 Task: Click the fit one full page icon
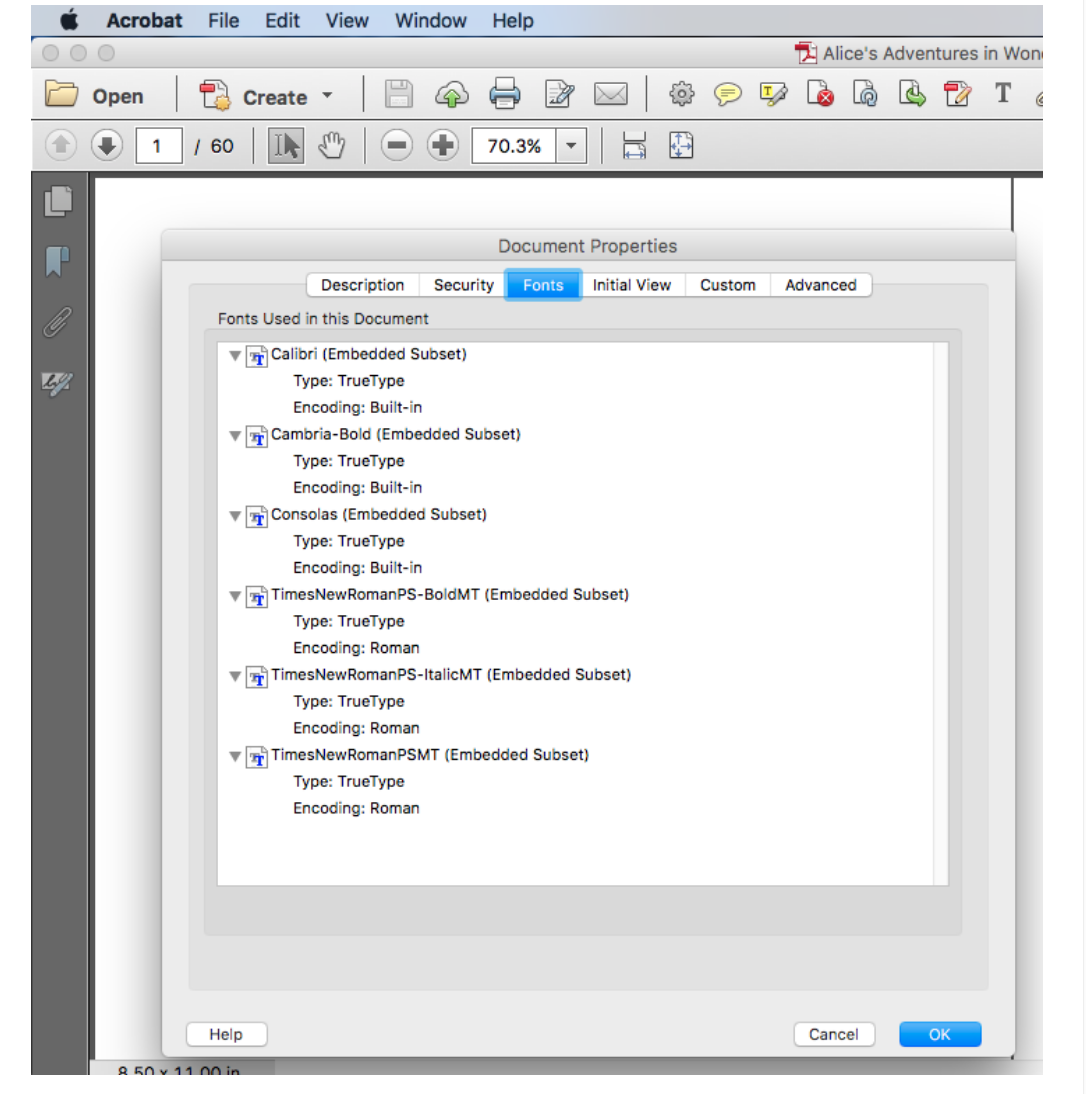tap(681, 146)
